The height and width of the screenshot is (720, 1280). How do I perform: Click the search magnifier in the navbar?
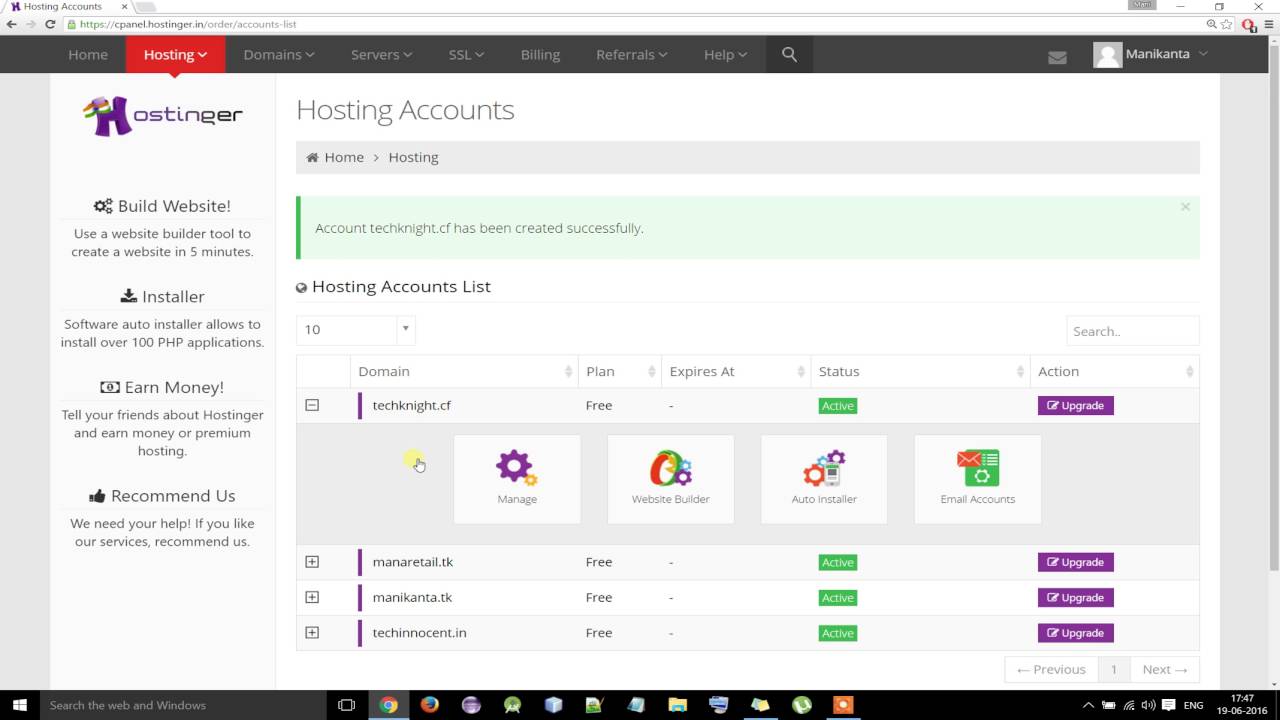click(x=790, y=54)
